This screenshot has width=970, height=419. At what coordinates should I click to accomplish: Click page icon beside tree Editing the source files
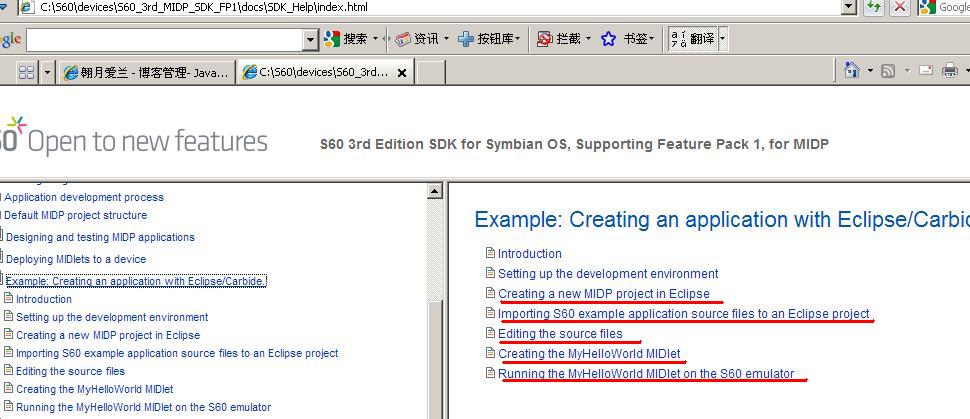click(8, 370)
